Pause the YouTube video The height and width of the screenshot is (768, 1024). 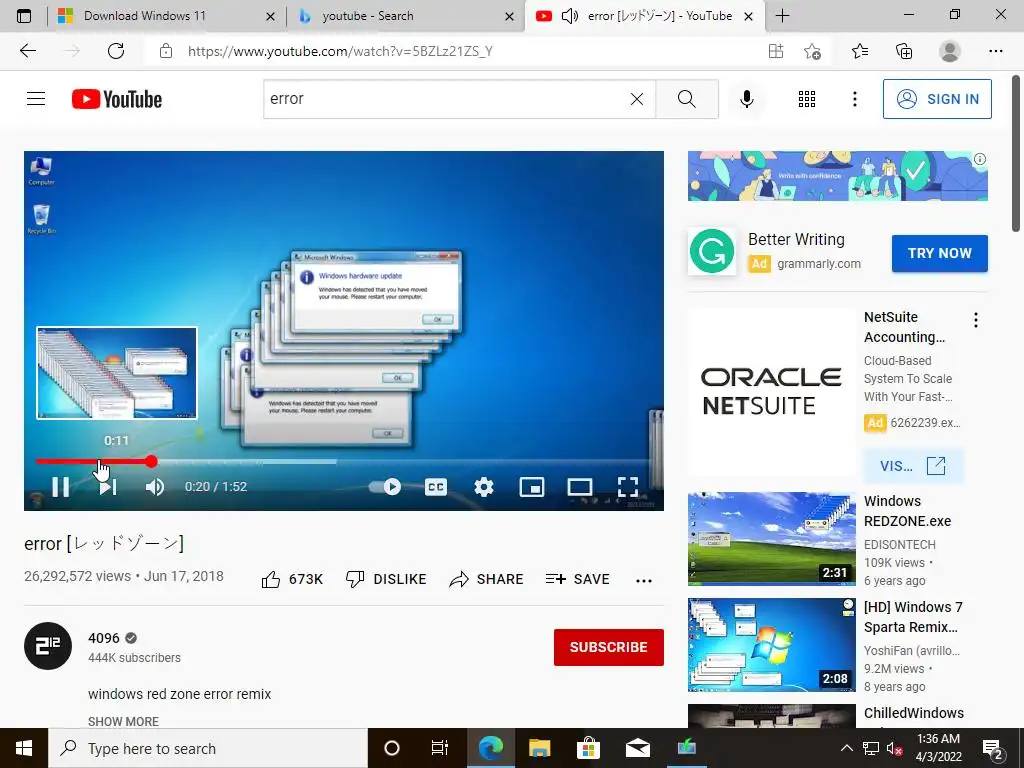point(61,487)
